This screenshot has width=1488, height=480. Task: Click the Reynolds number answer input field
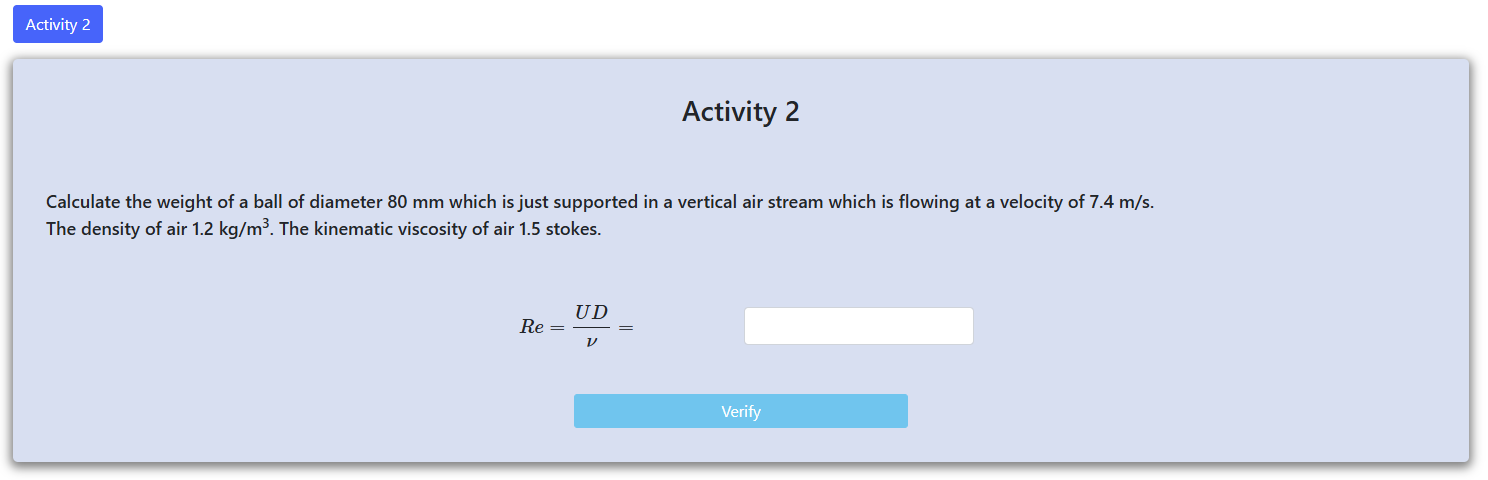pos(858,326)
